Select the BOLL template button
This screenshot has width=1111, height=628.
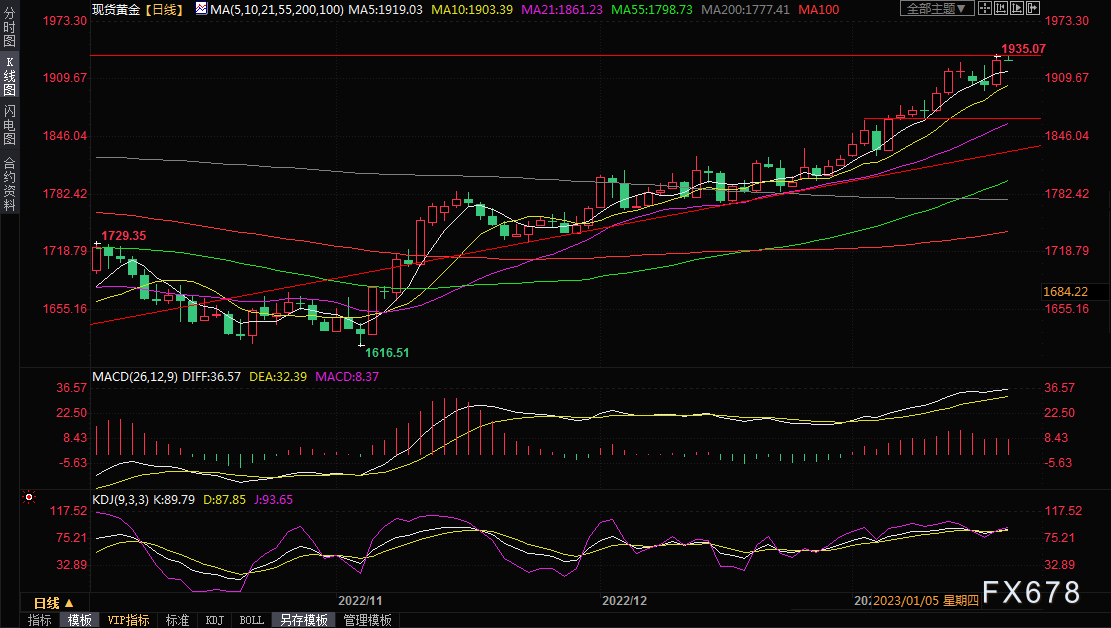coord(251,620)
